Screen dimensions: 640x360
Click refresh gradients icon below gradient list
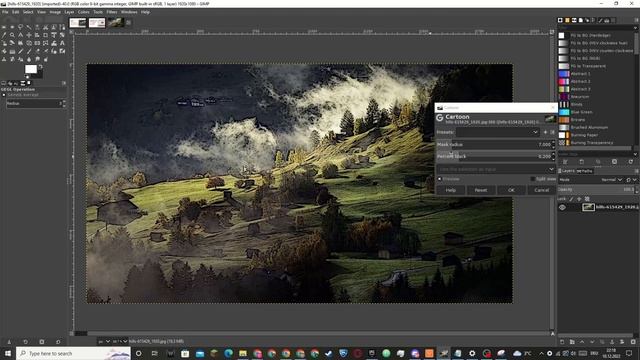(631, 162)
